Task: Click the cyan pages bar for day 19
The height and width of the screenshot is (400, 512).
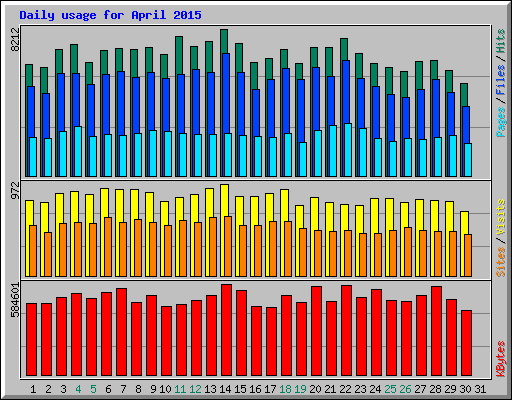Action: [x=303, y=159]
